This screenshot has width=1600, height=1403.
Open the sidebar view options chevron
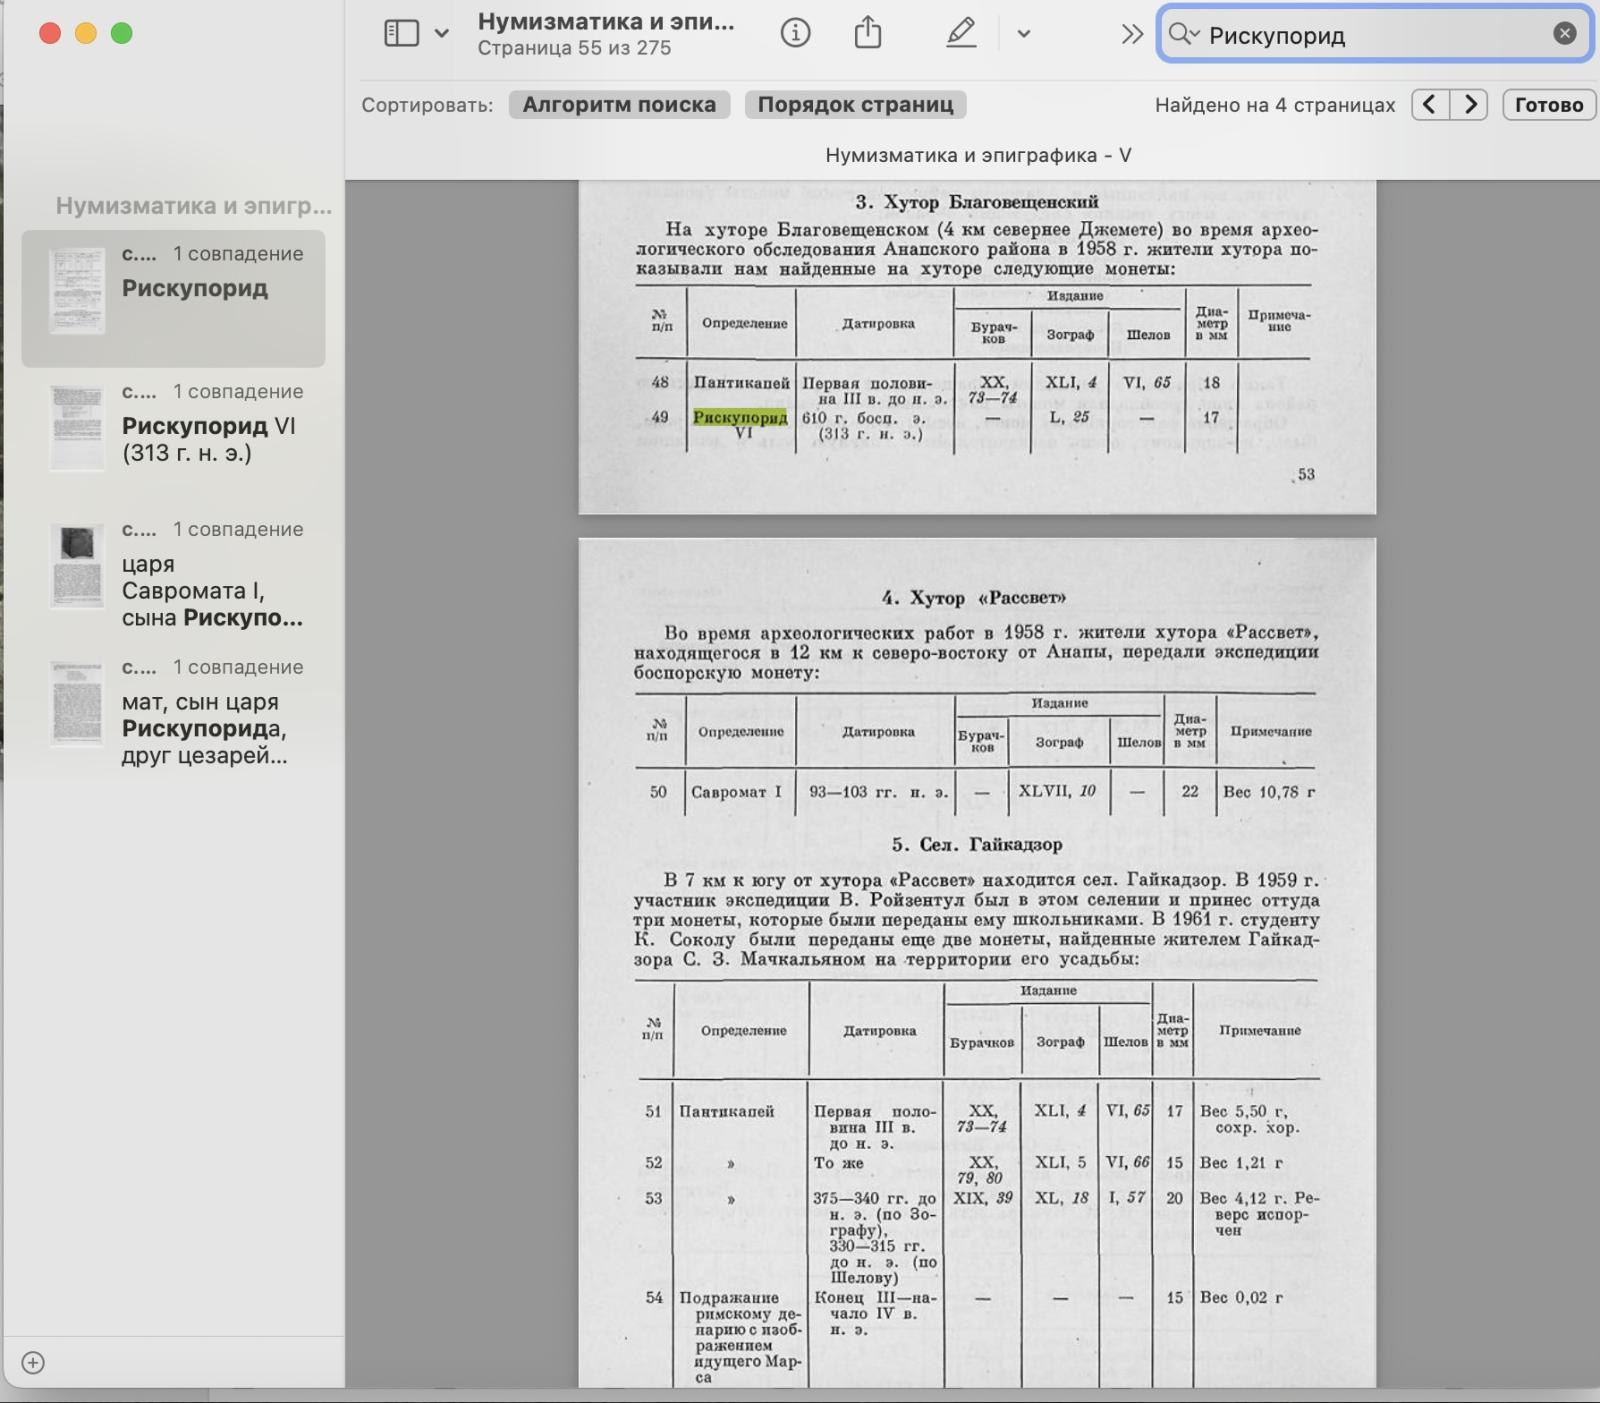point(442,34)
